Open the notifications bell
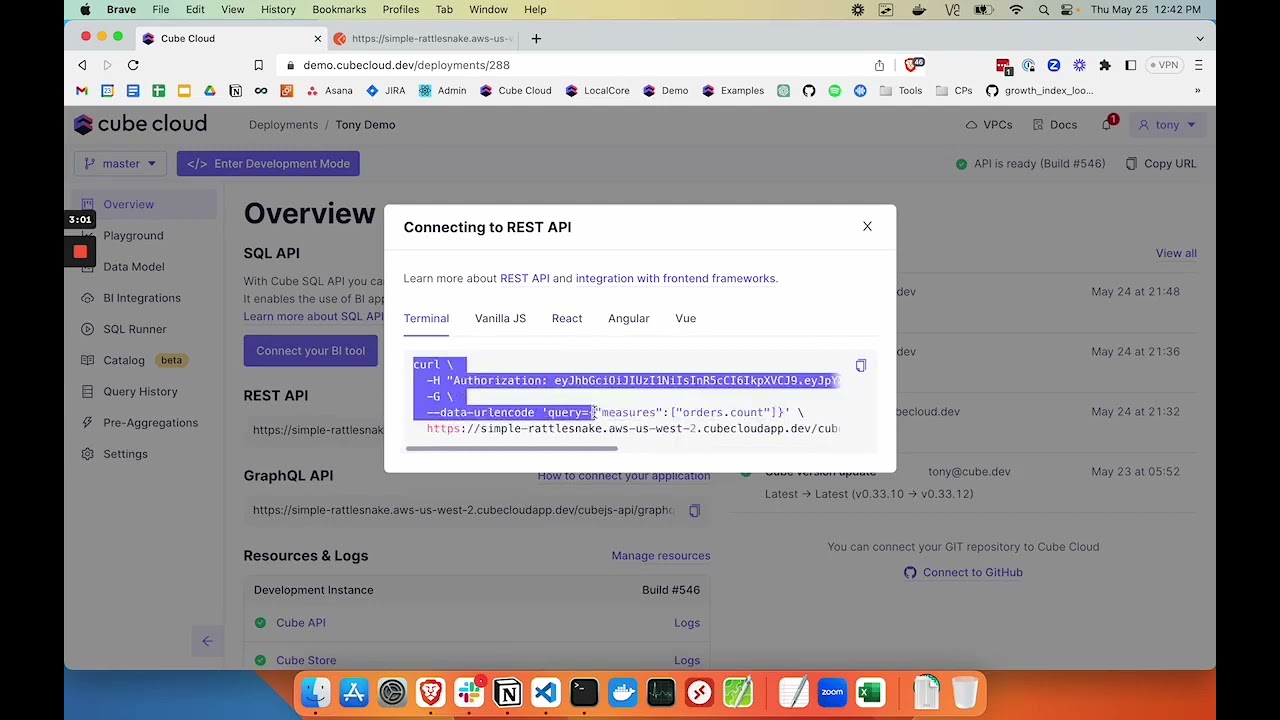This screenshot has width=1280, height=720. (1107, 125)
